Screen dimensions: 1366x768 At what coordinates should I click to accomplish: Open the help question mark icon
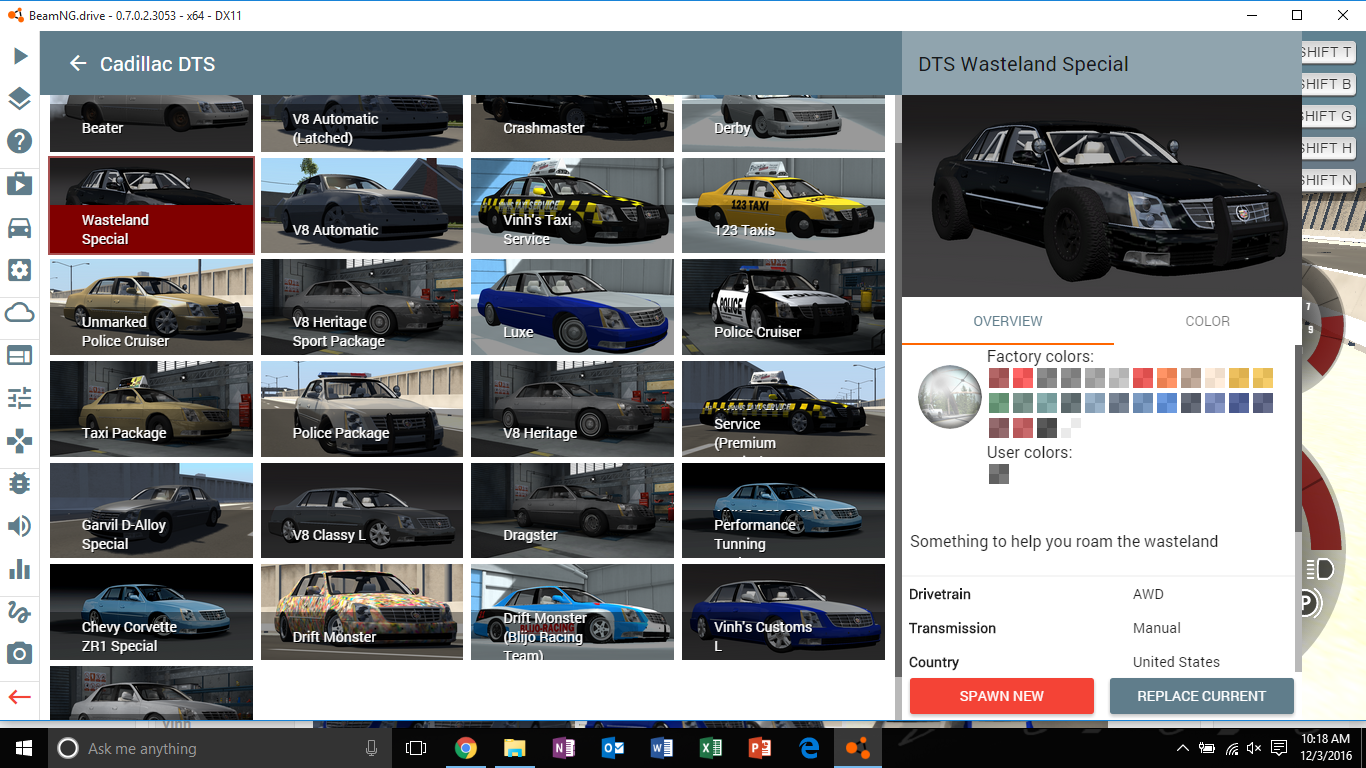coord(20,141)
